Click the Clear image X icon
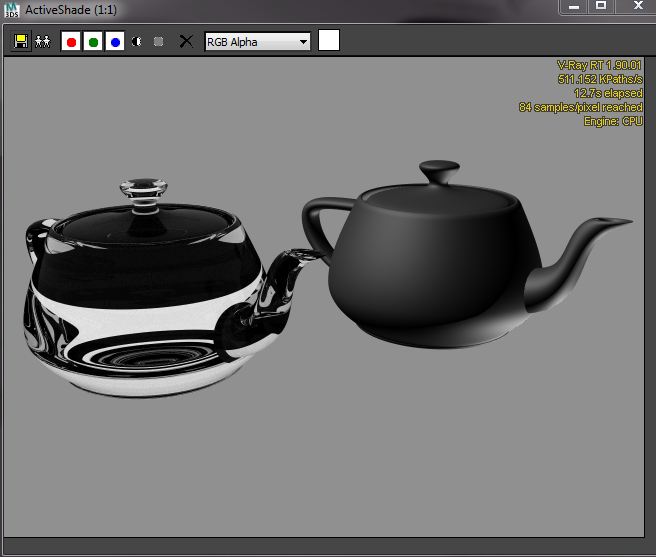The width and height of the screenshot is (656, 557). pyautogui.click(x=186, y=41)
